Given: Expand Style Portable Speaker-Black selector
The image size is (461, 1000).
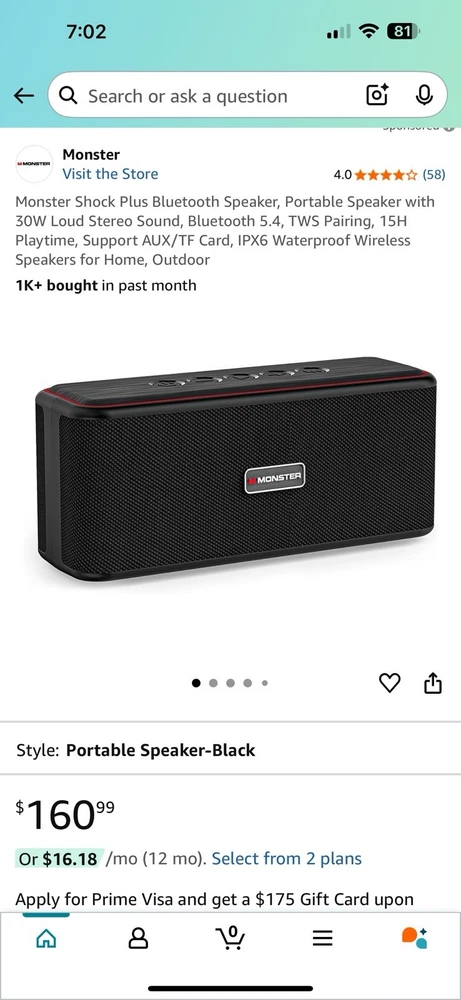Looking at the screenshot, I should point(230,749).
